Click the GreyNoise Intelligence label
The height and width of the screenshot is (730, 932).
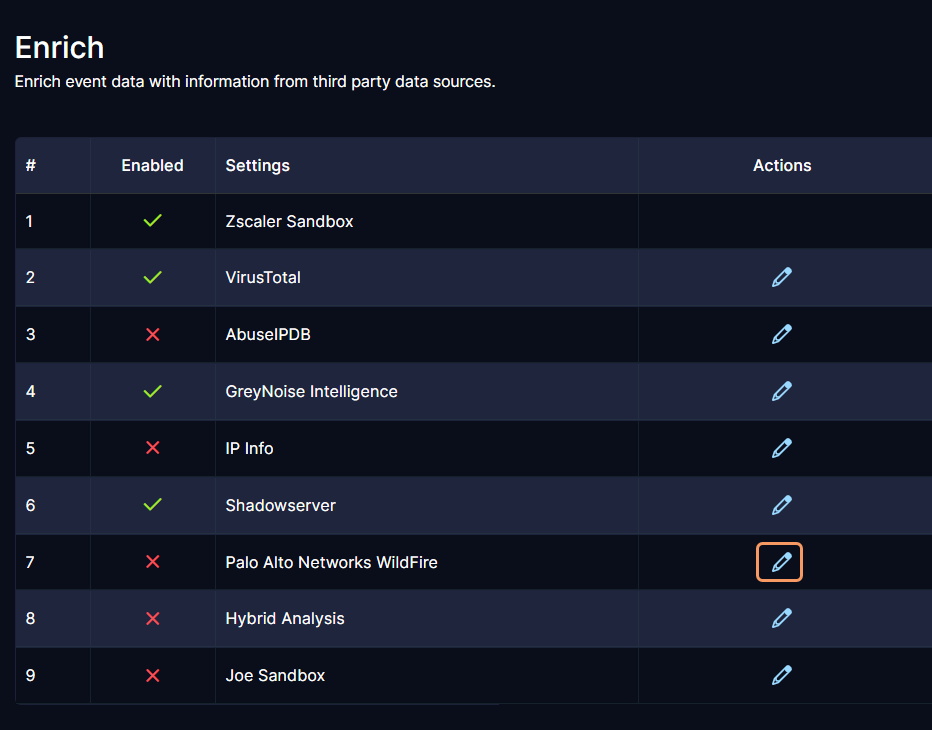click(312, 391)
